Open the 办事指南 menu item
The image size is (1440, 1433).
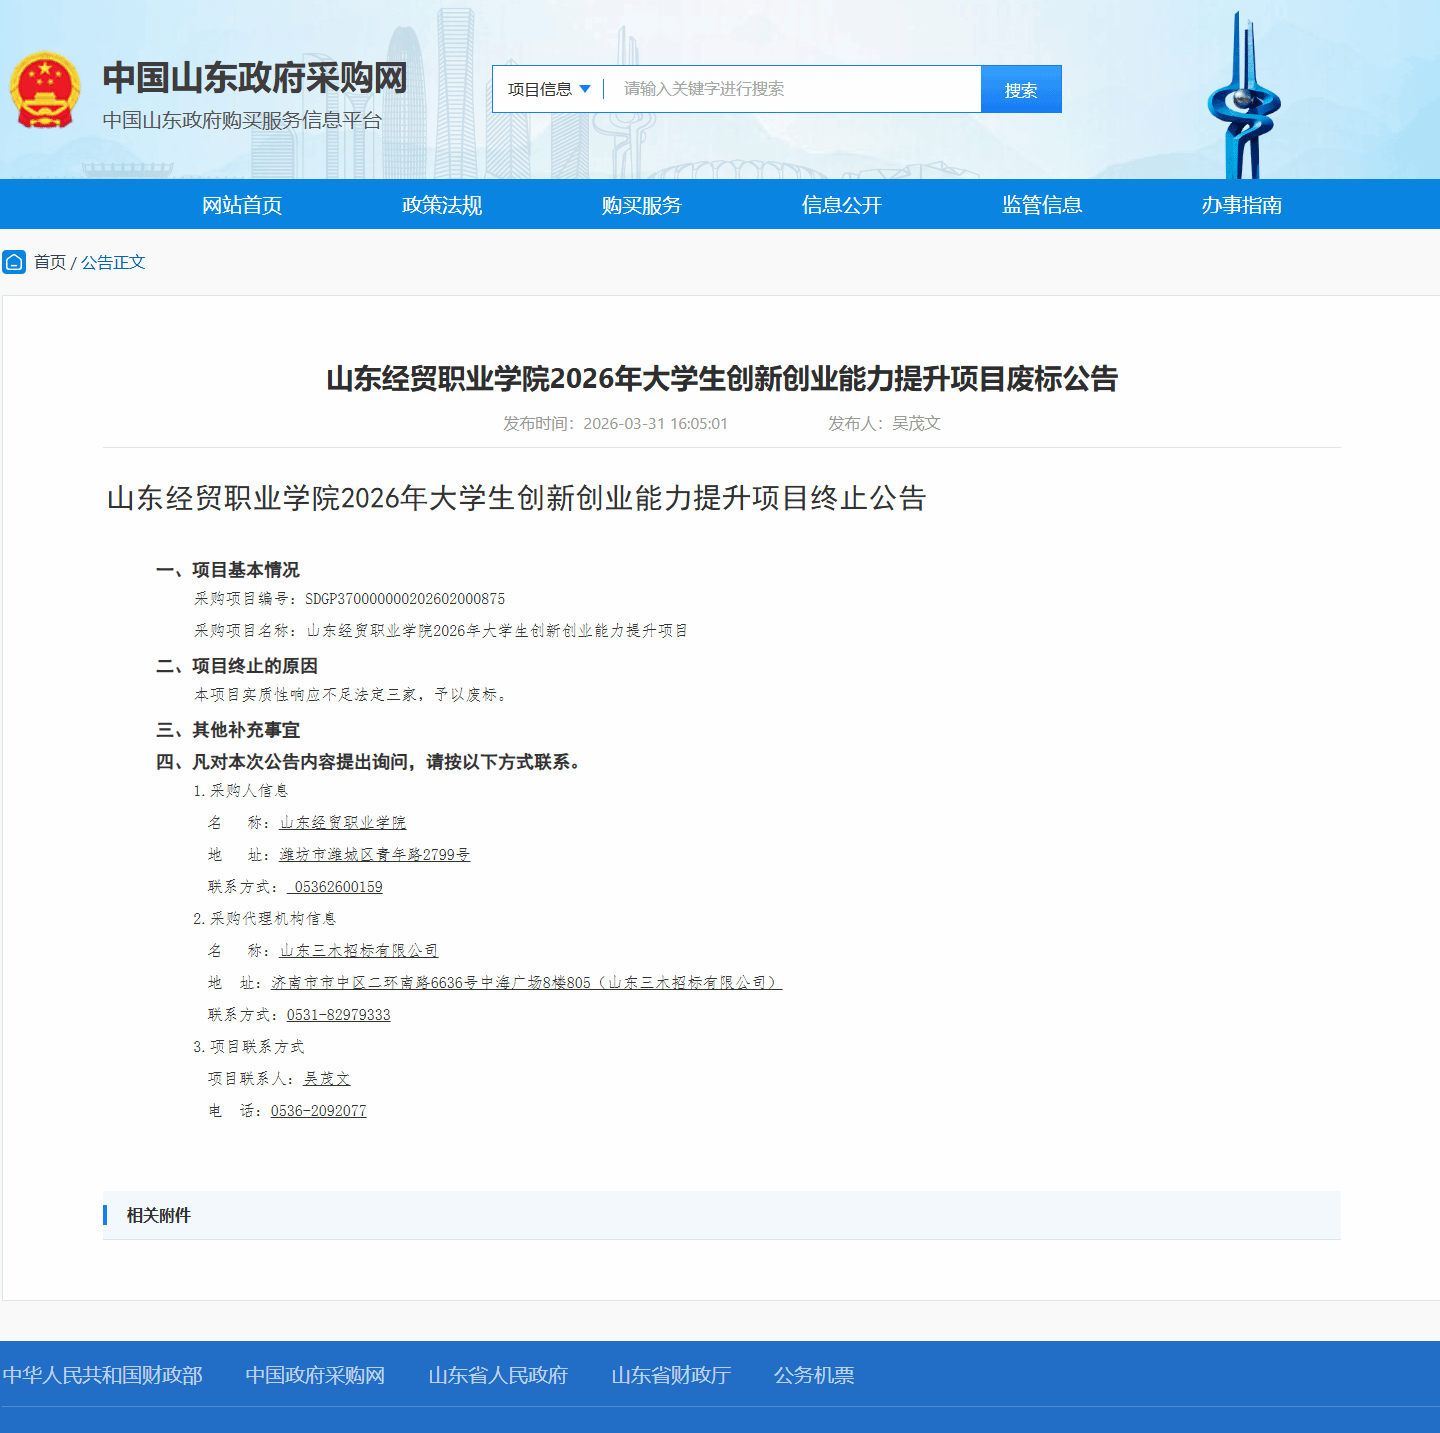1242,205
